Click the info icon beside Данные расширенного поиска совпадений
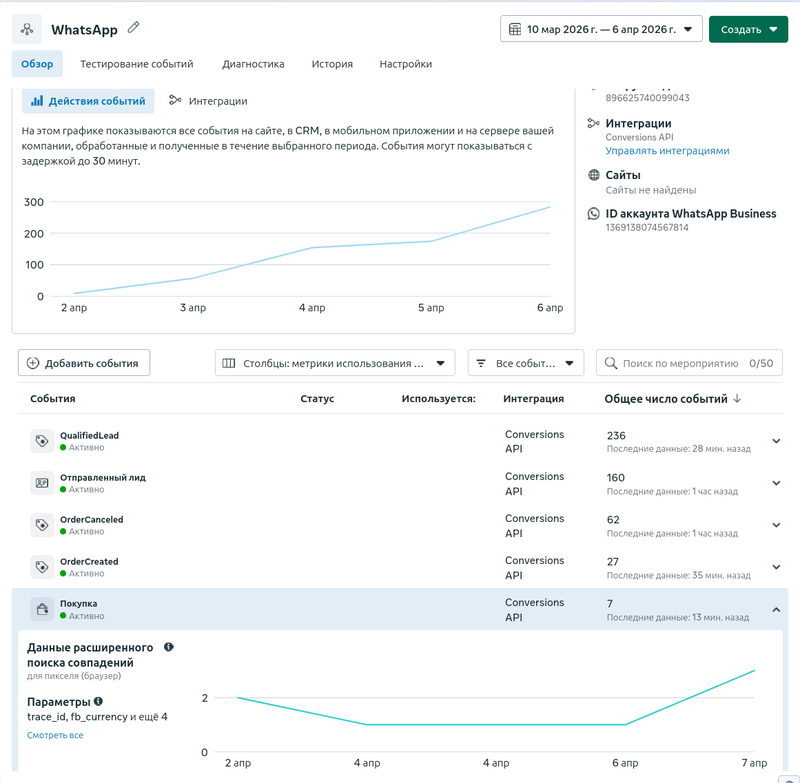 169,647
